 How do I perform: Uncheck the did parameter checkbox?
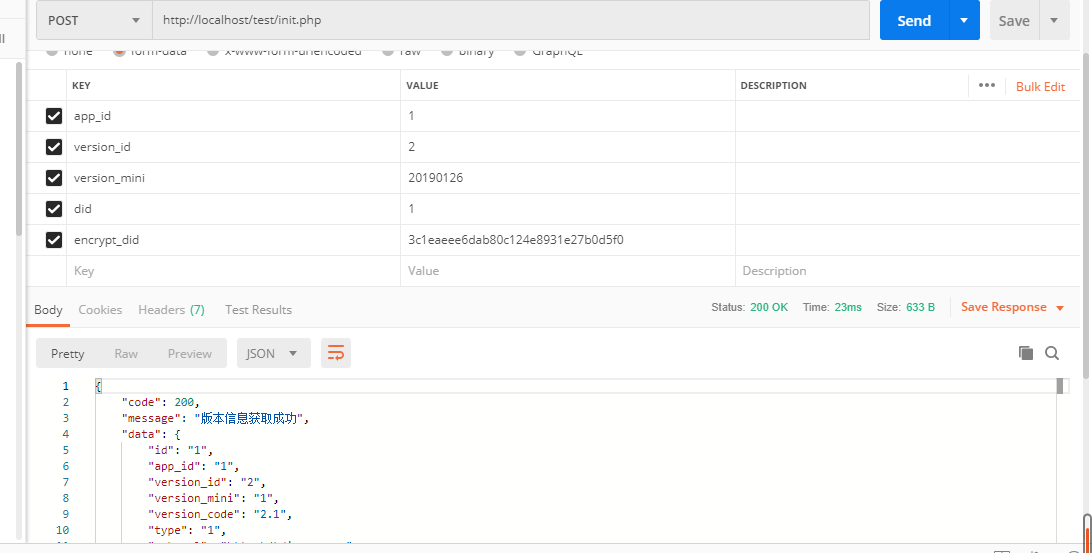[54, 209]
